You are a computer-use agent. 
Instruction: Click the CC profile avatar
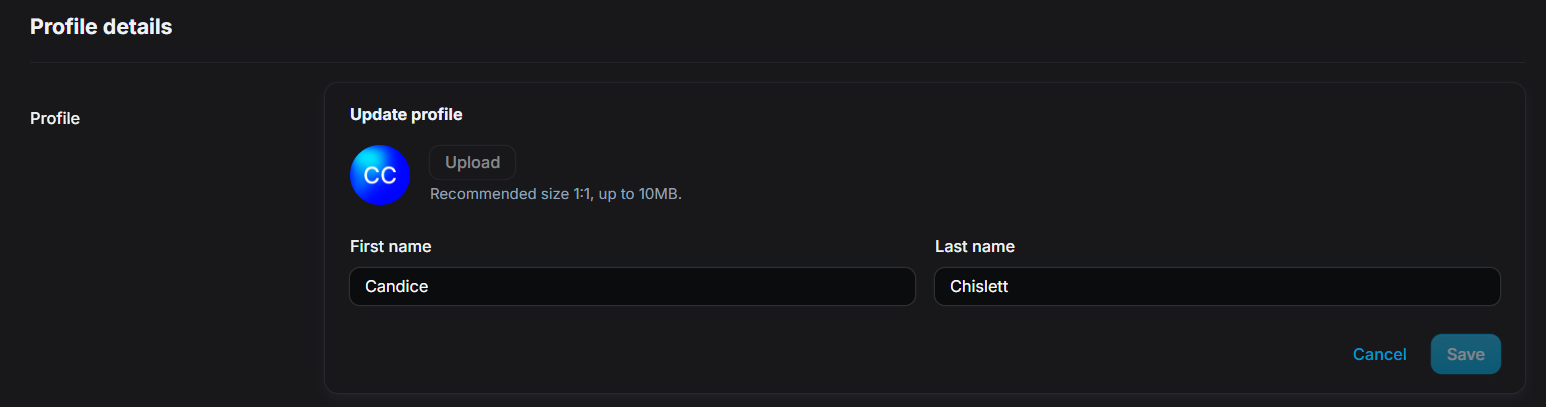click(x=380, y=175)
